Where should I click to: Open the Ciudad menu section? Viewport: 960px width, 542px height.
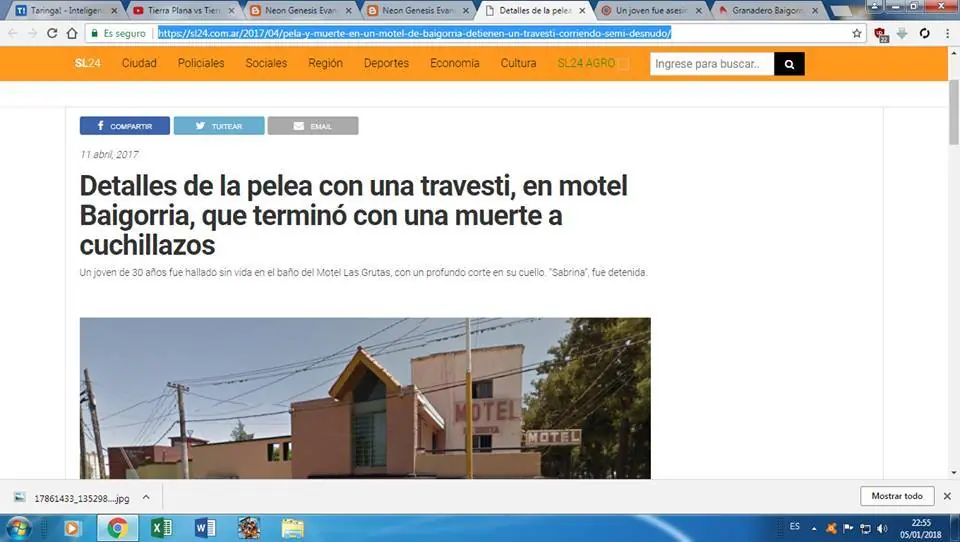point(139,63)
